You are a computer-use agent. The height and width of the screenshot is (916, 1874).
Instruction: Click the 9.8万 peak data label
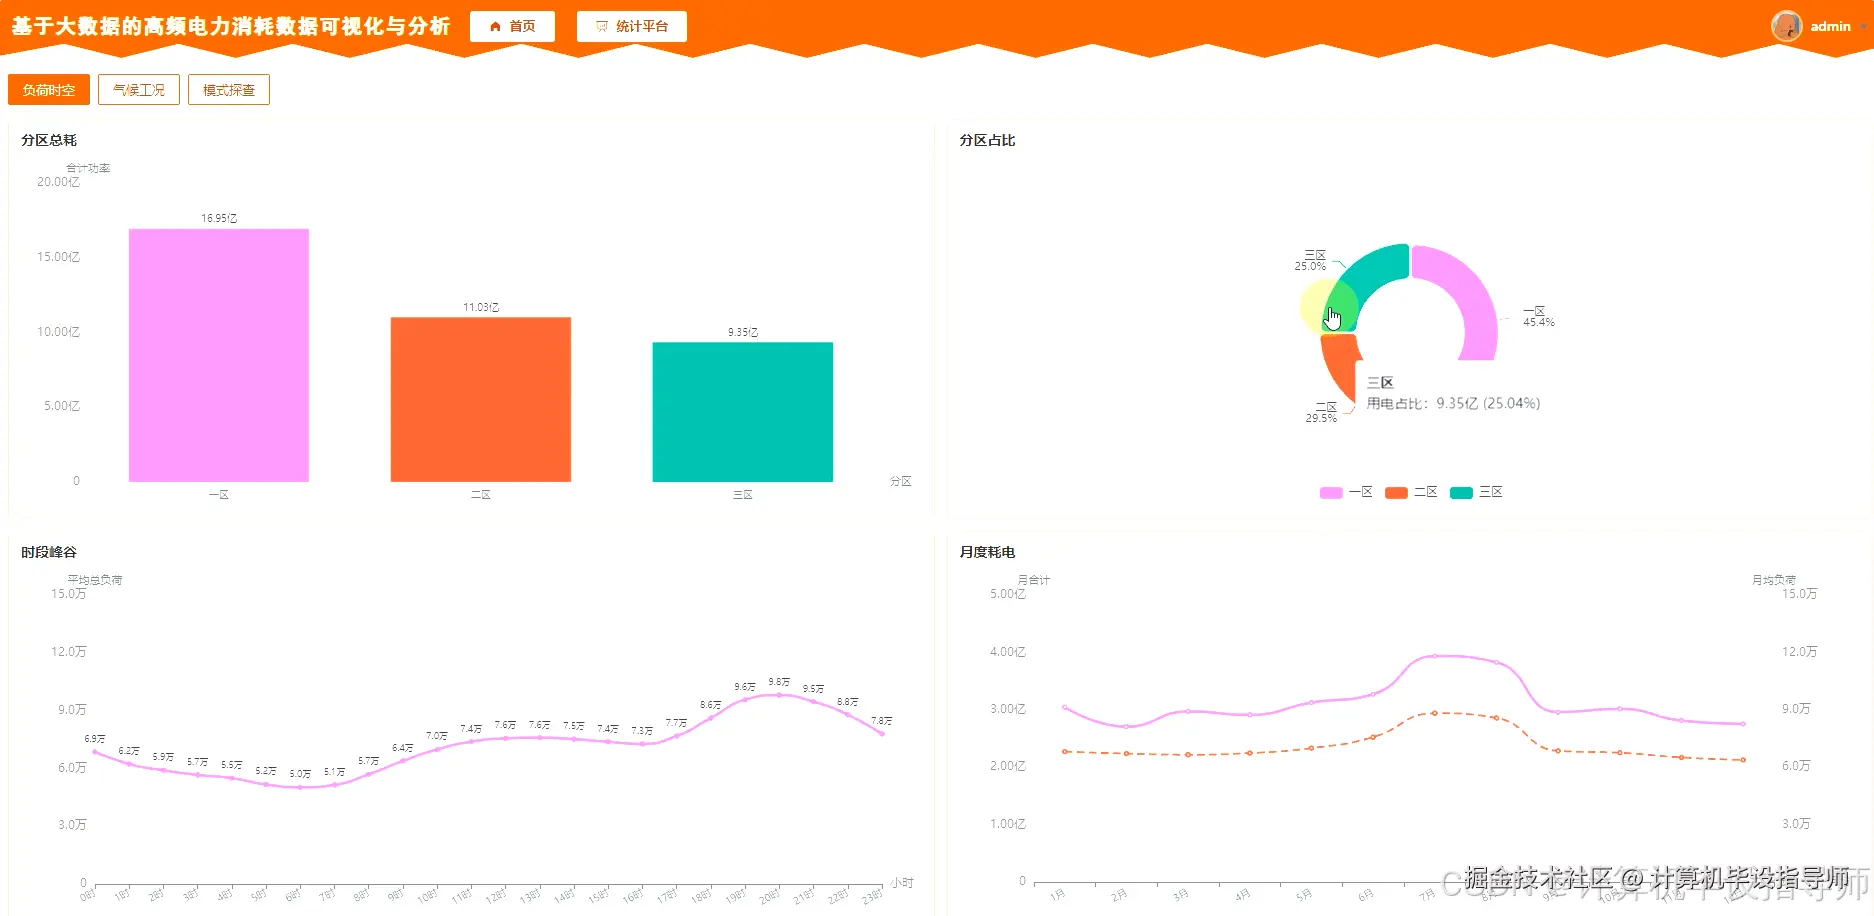pos(779,682)
